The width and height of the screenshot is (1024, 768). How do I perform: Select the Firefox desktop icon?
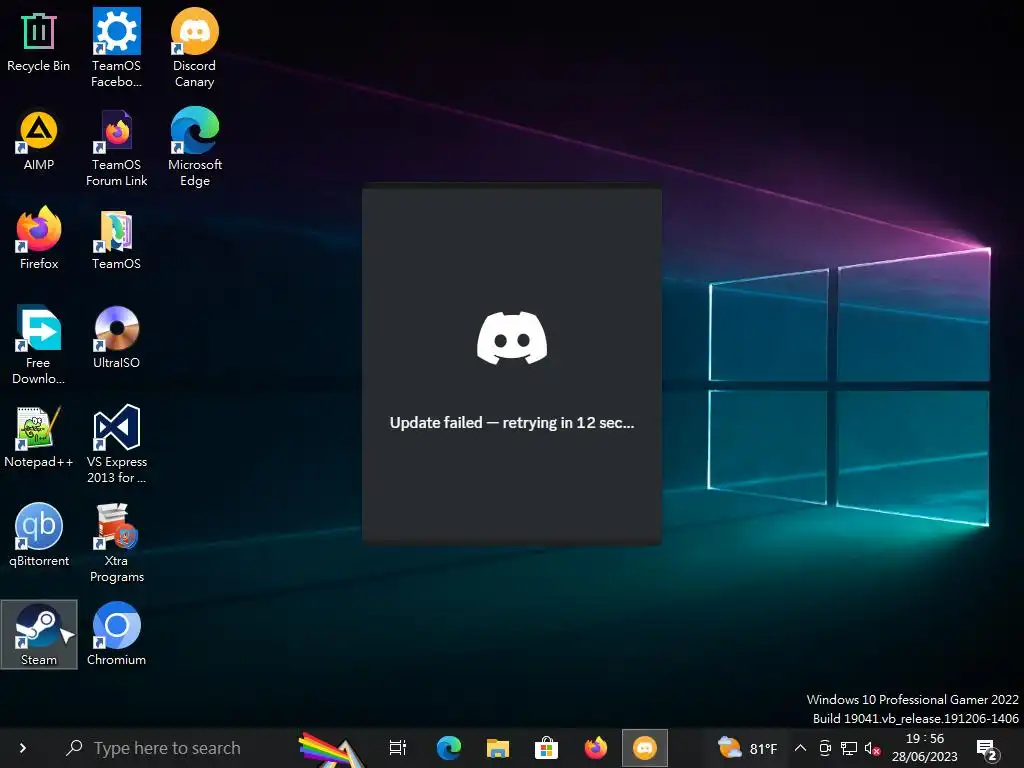point(39,238)
